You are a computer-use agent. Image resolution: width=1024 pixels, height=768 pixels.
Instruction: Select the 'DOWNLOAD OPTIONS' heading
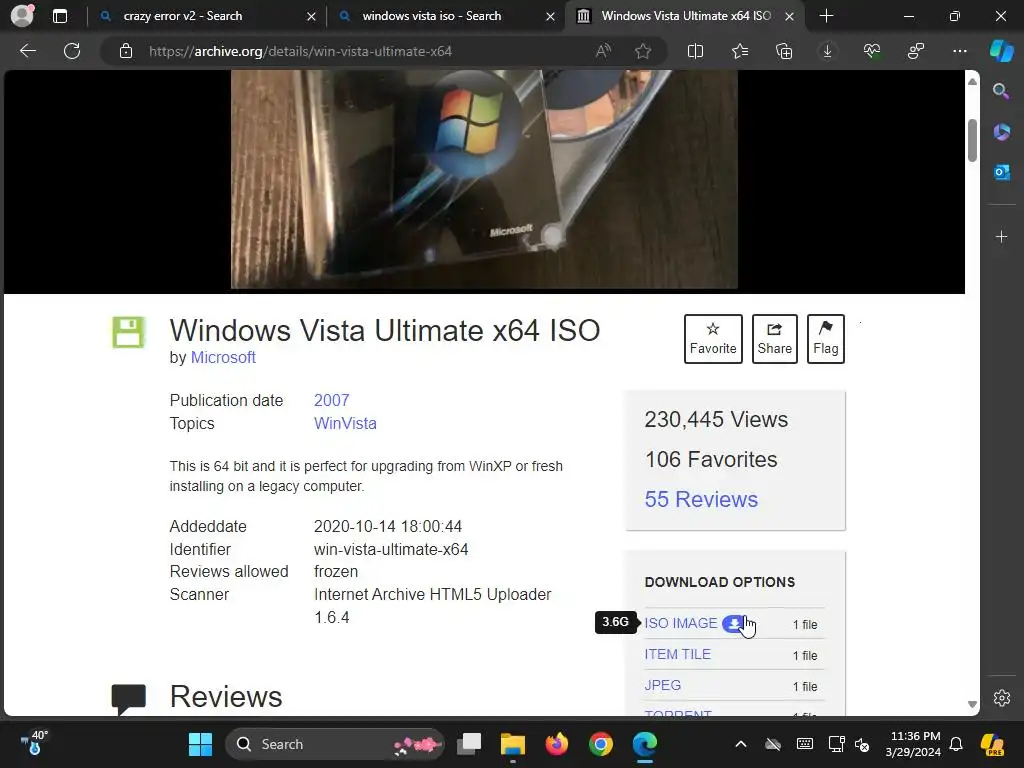point(720,583)
